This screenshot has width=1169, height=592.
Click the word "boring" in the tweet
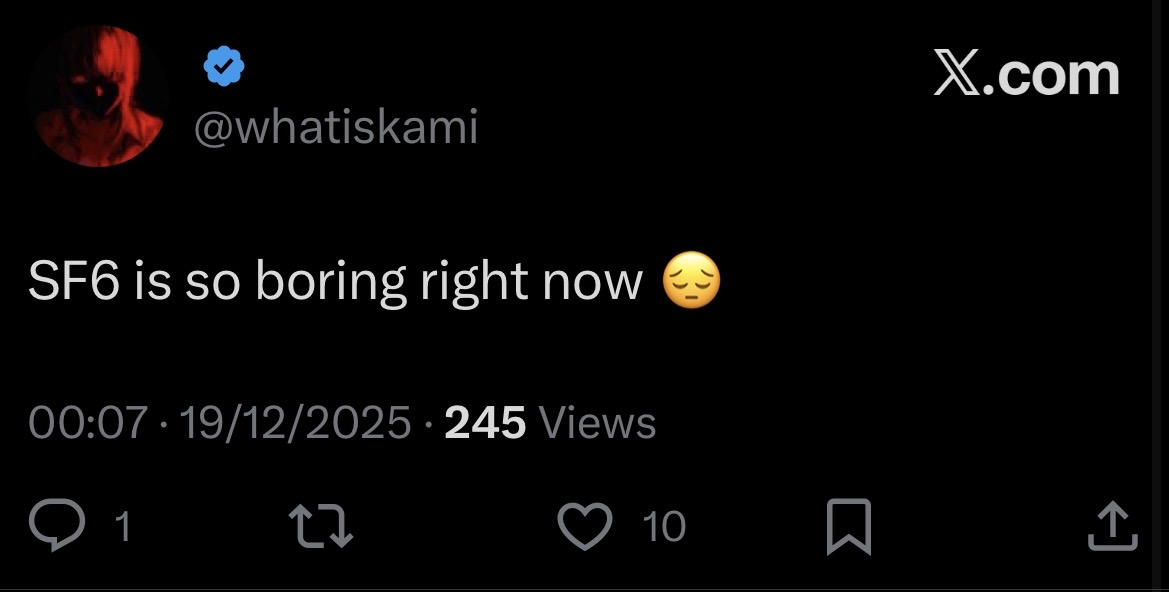tap(329, 284)
